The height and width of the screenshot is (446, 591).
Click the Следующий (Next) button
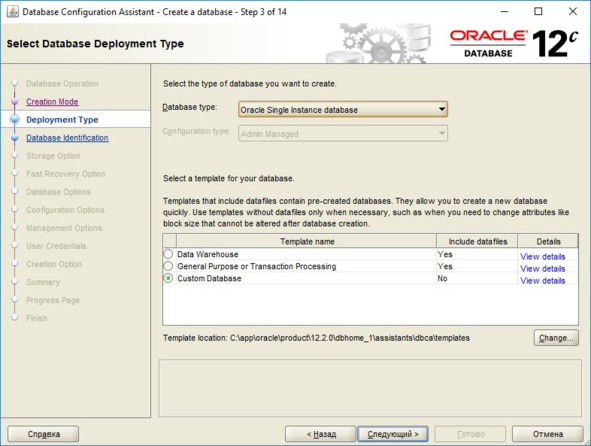(393, 434)
